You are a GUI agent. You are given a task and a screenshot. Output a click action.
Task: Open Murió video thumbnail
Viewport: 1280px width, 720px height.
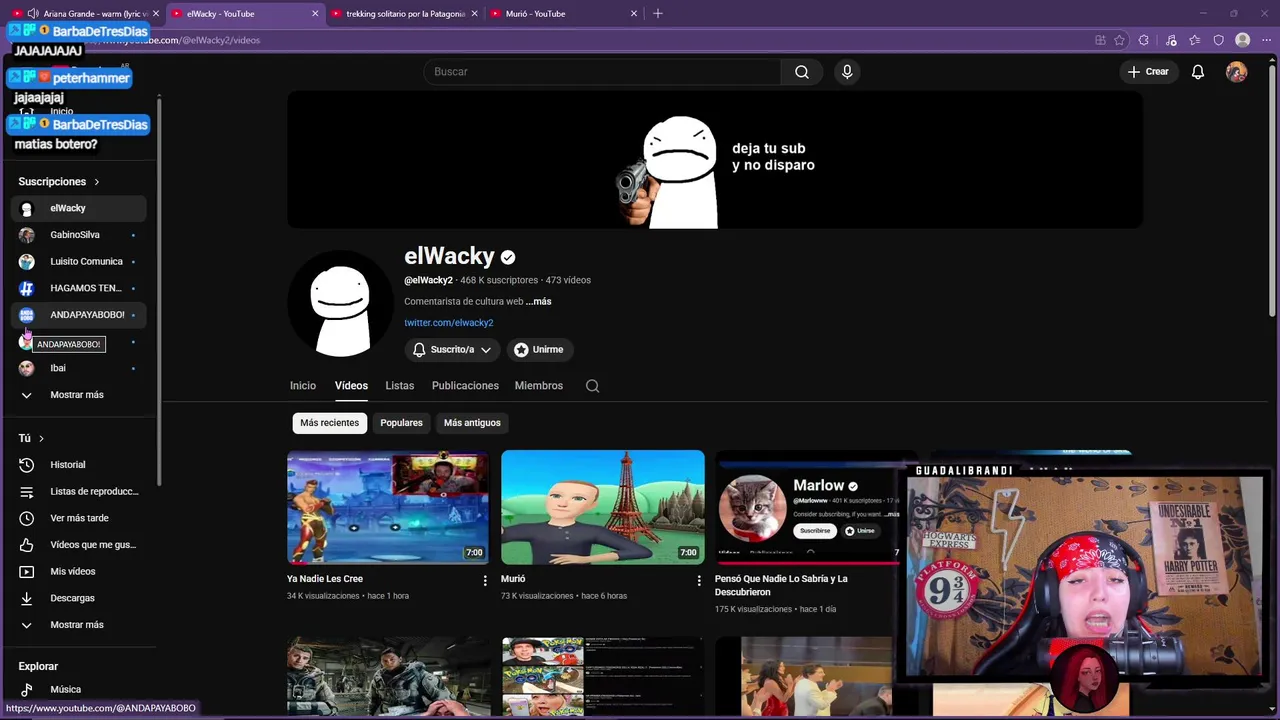(x=603, y=507)
